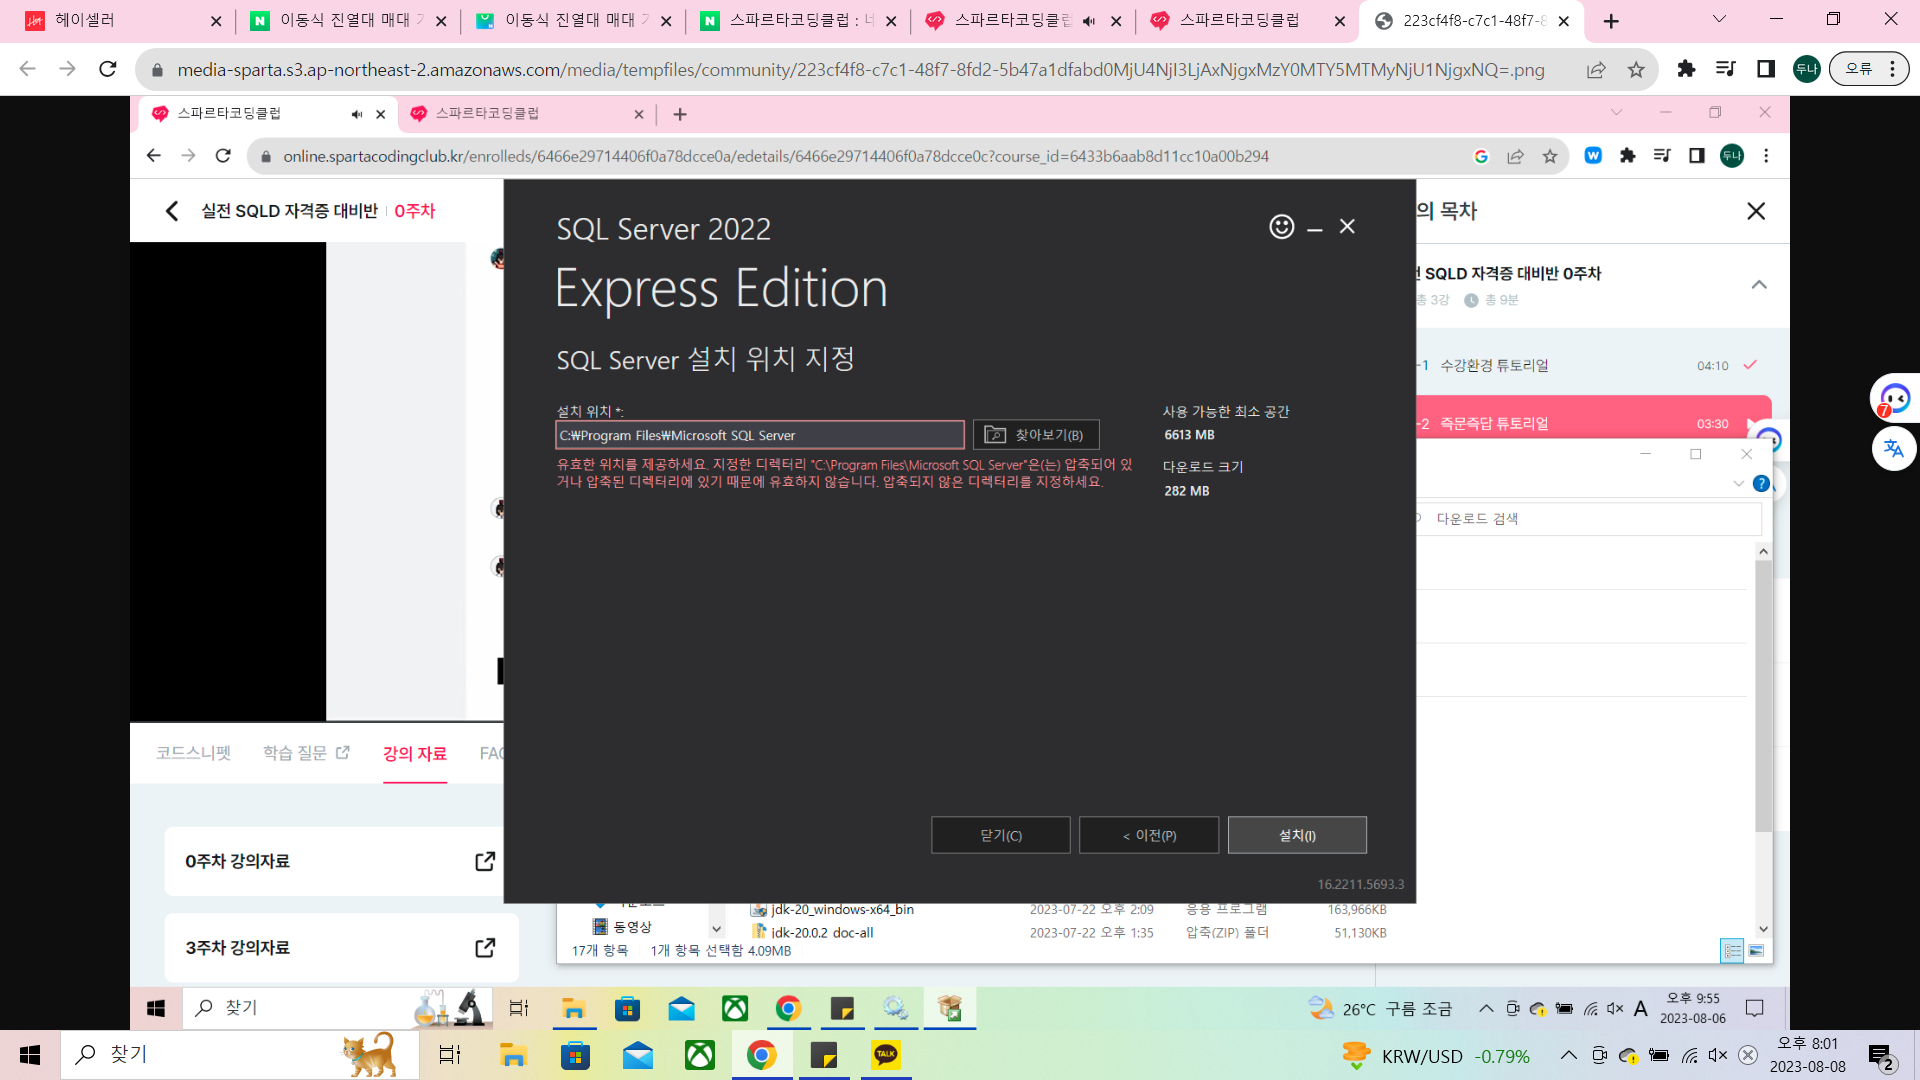Open the 코드스니펫 tab
The image size is (1920, 1080).
[194, 753]
